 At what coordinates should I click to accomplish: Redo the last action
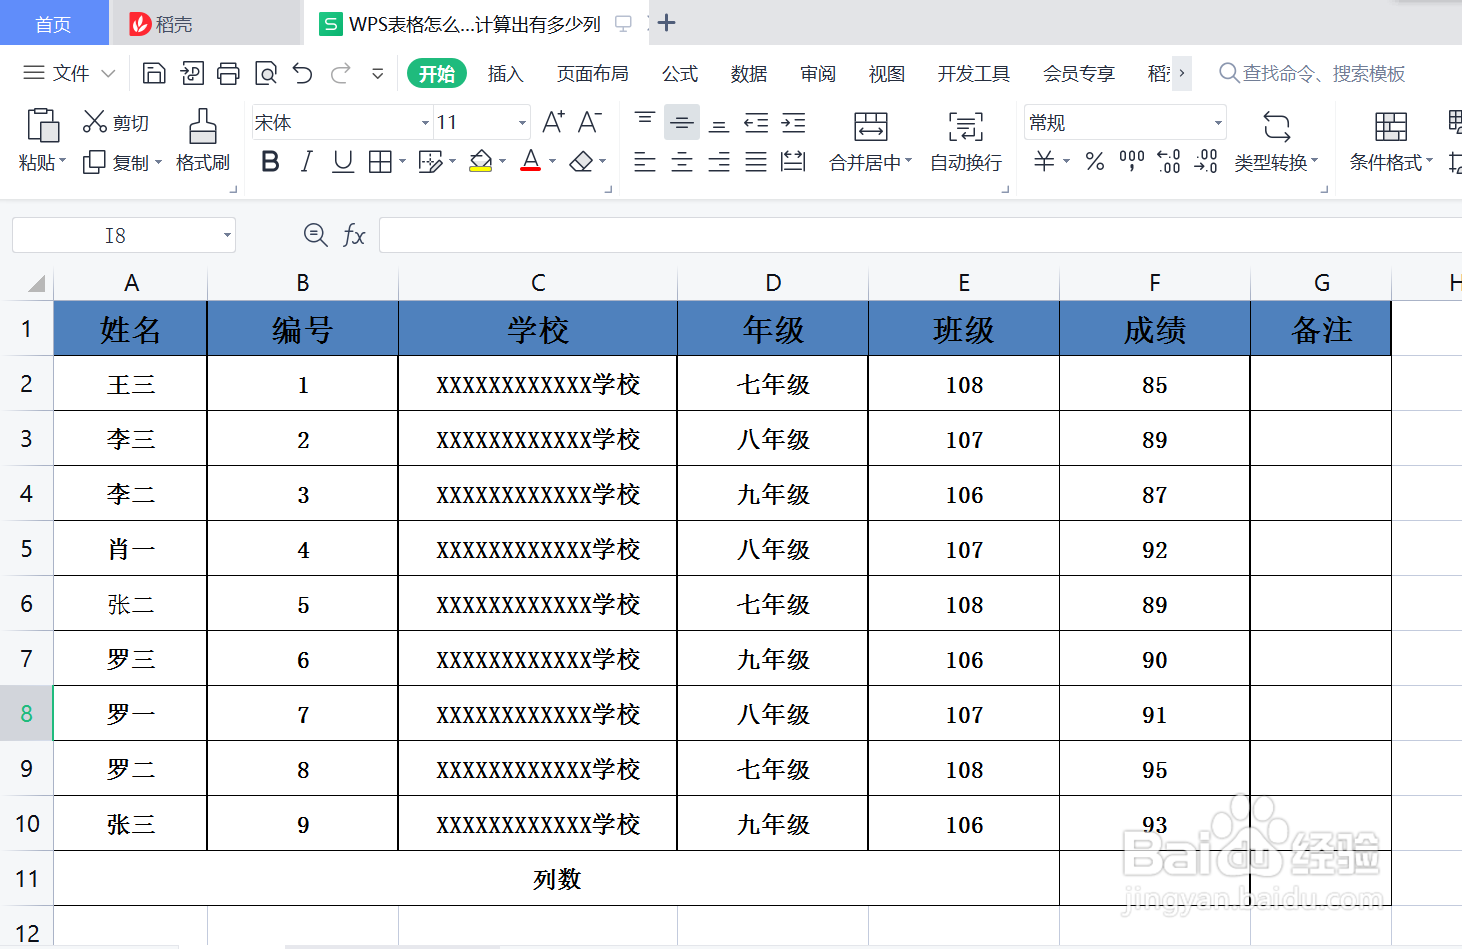pyautogui.click(x=340, y=73)
